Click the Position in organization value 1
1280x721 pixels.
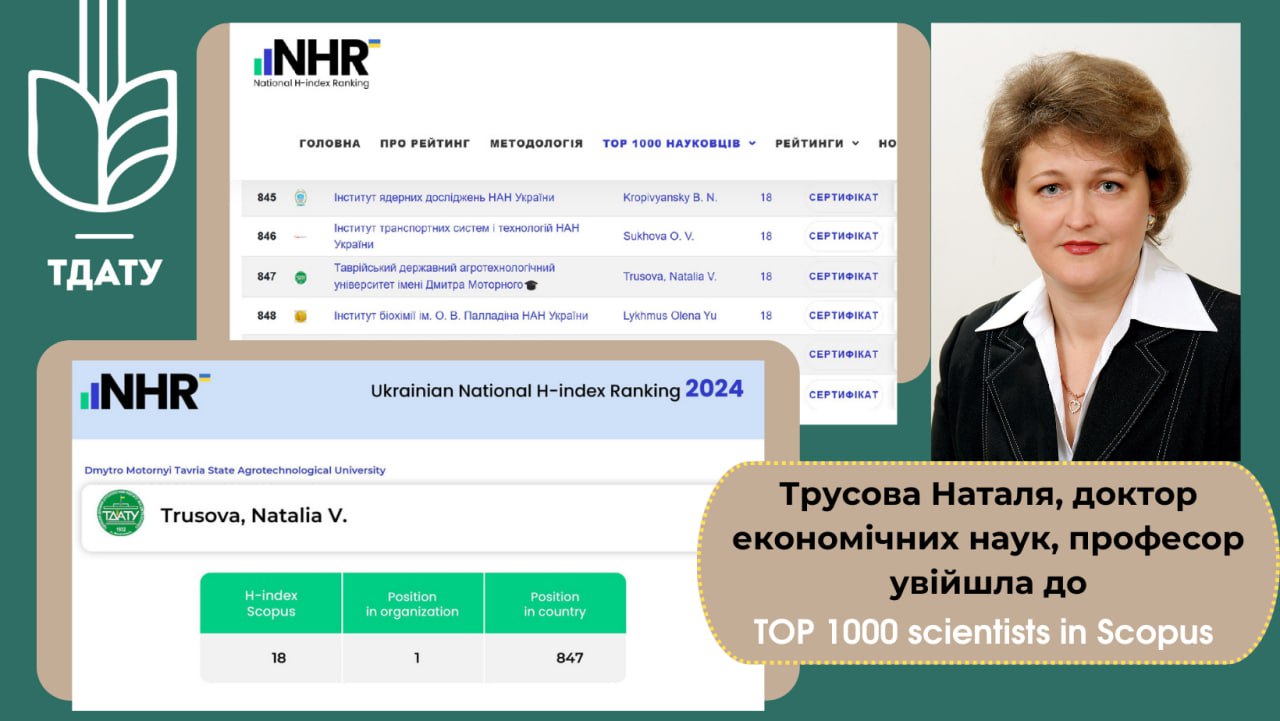click(x=416, y=658)
